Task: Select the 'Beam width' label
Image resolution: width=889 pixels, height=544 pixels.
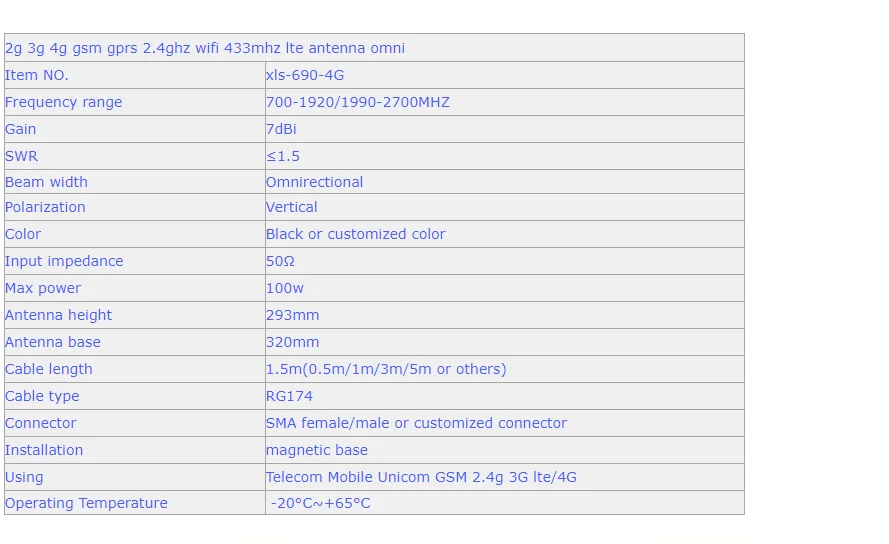Action: pyautogui.click(x=46, y=182)
